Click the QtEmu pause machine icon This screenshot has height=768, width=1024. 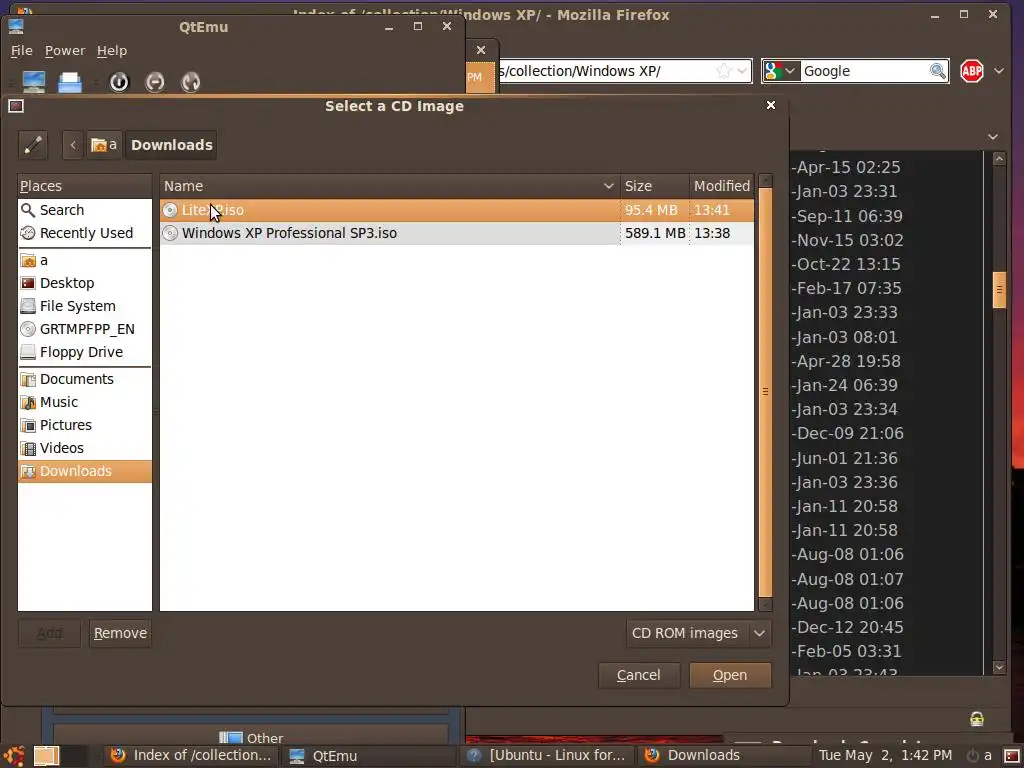point(155,82)
